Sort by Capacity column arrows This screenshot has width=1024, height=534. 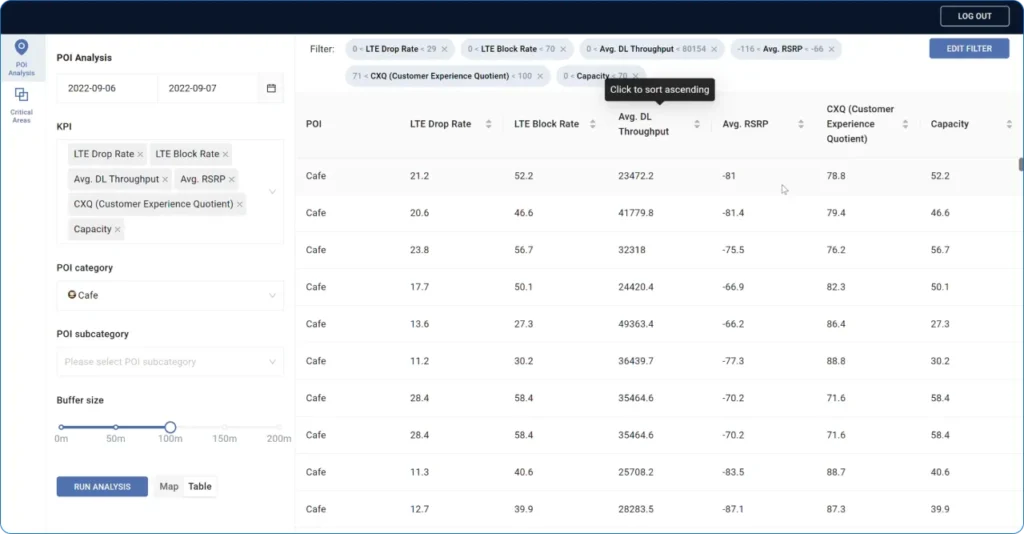(1009, 124)
